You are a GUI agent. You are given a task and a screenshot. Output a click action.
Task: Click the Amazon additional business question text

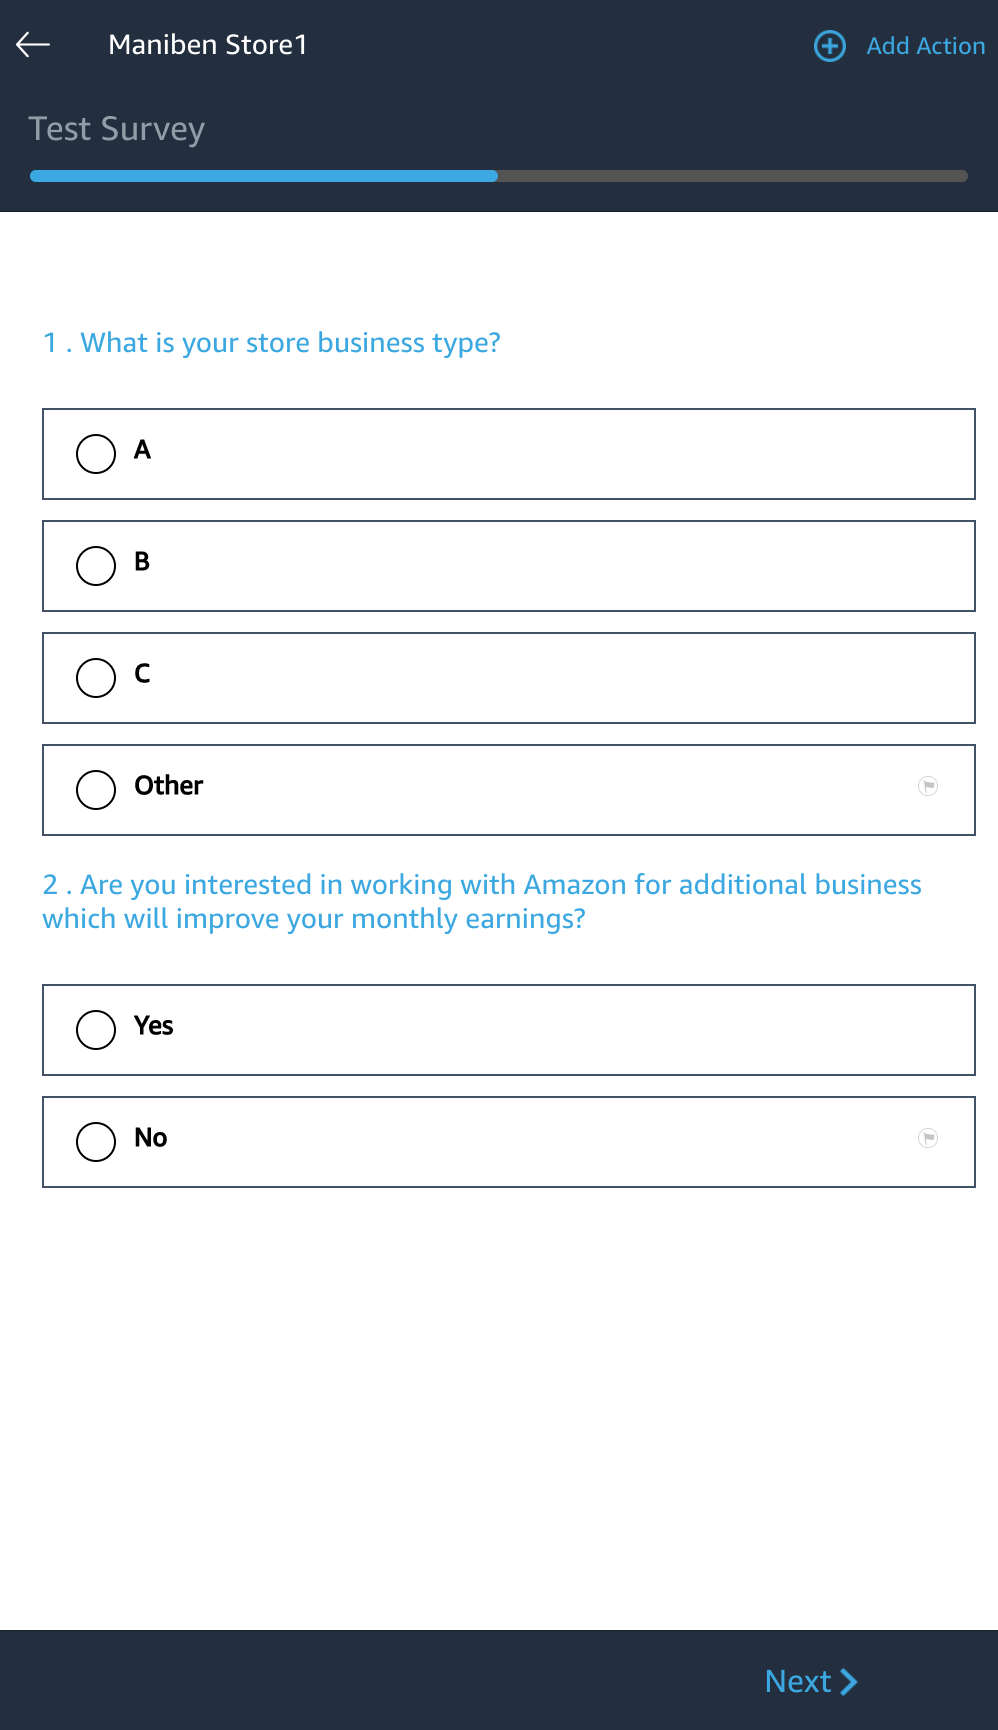pyautogui.click(x=481, y=901)
